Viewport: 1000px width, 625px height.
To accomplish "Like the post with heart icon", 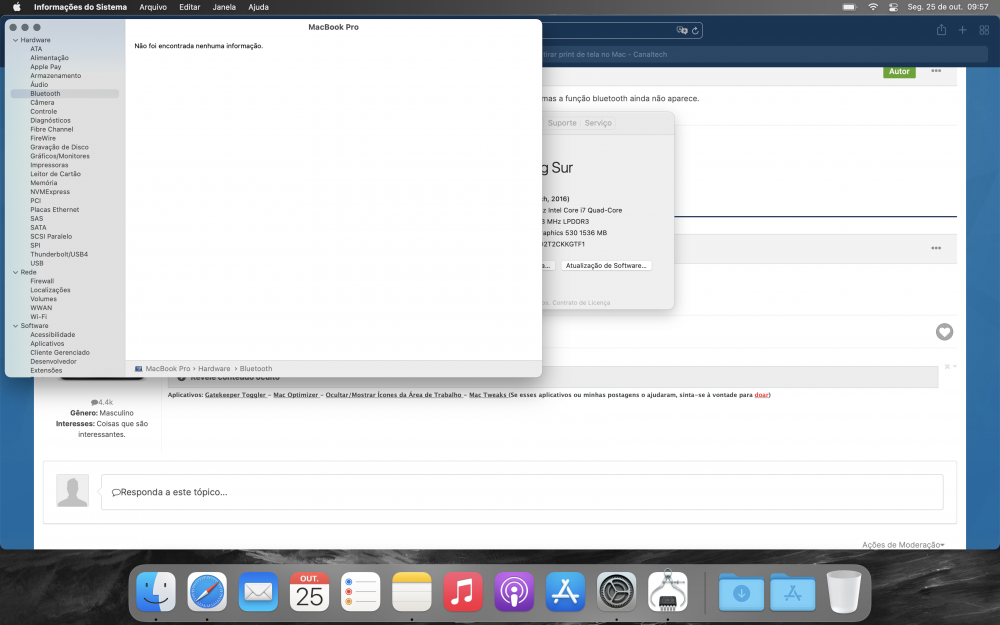I will [945, 332].
